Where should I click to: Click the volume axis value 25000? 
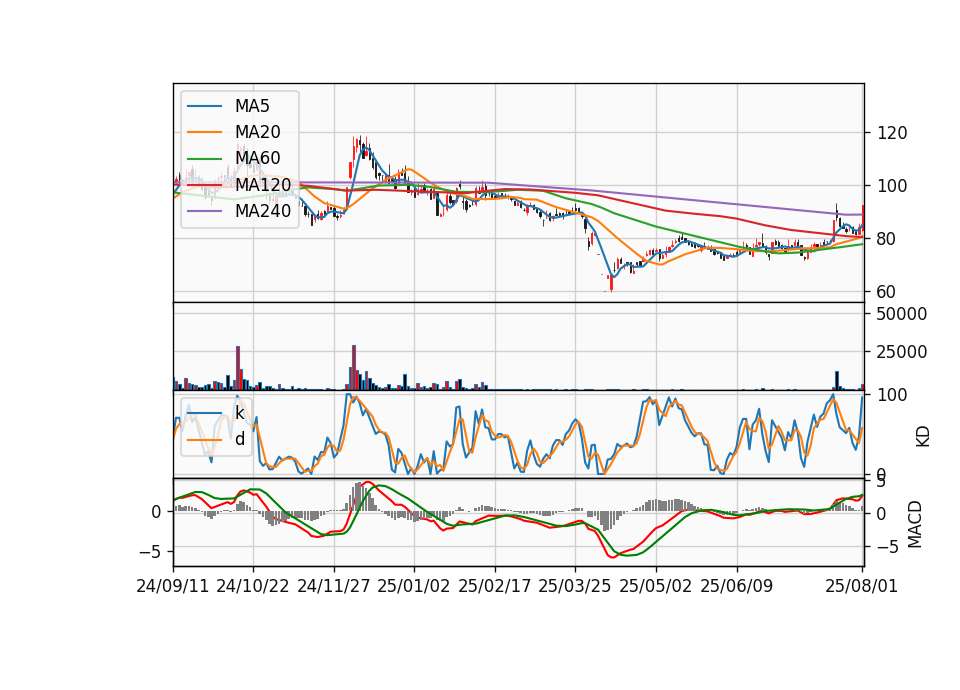(x=902, y=352)
